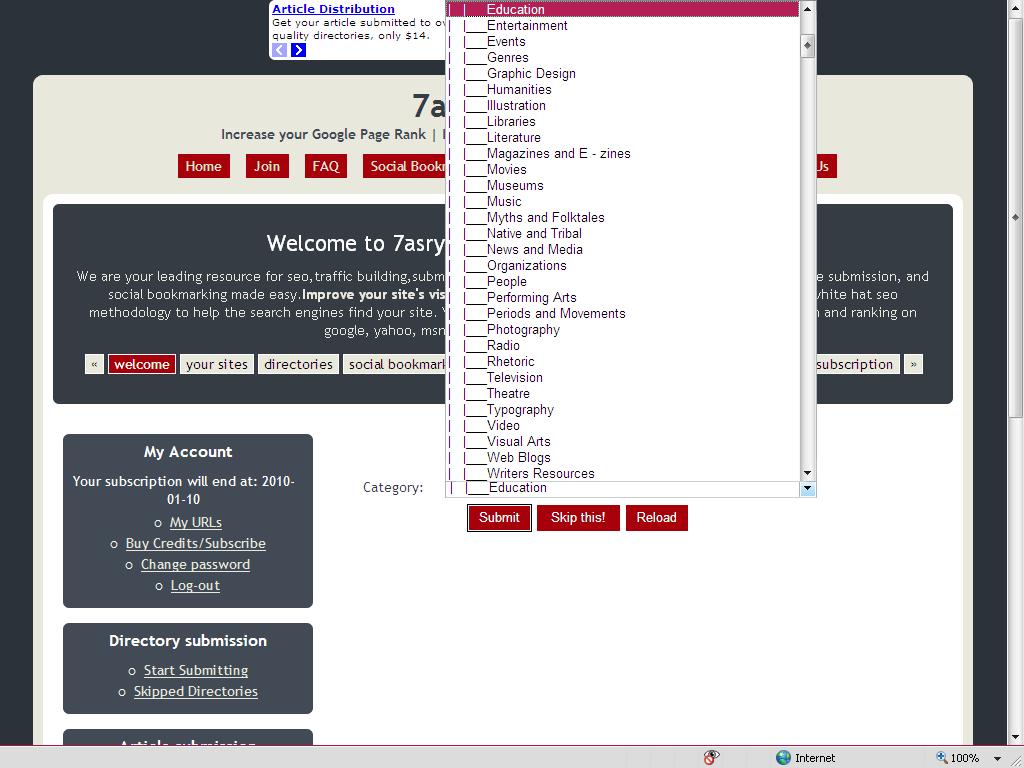Switch to the directories tab

click(298, 364)
